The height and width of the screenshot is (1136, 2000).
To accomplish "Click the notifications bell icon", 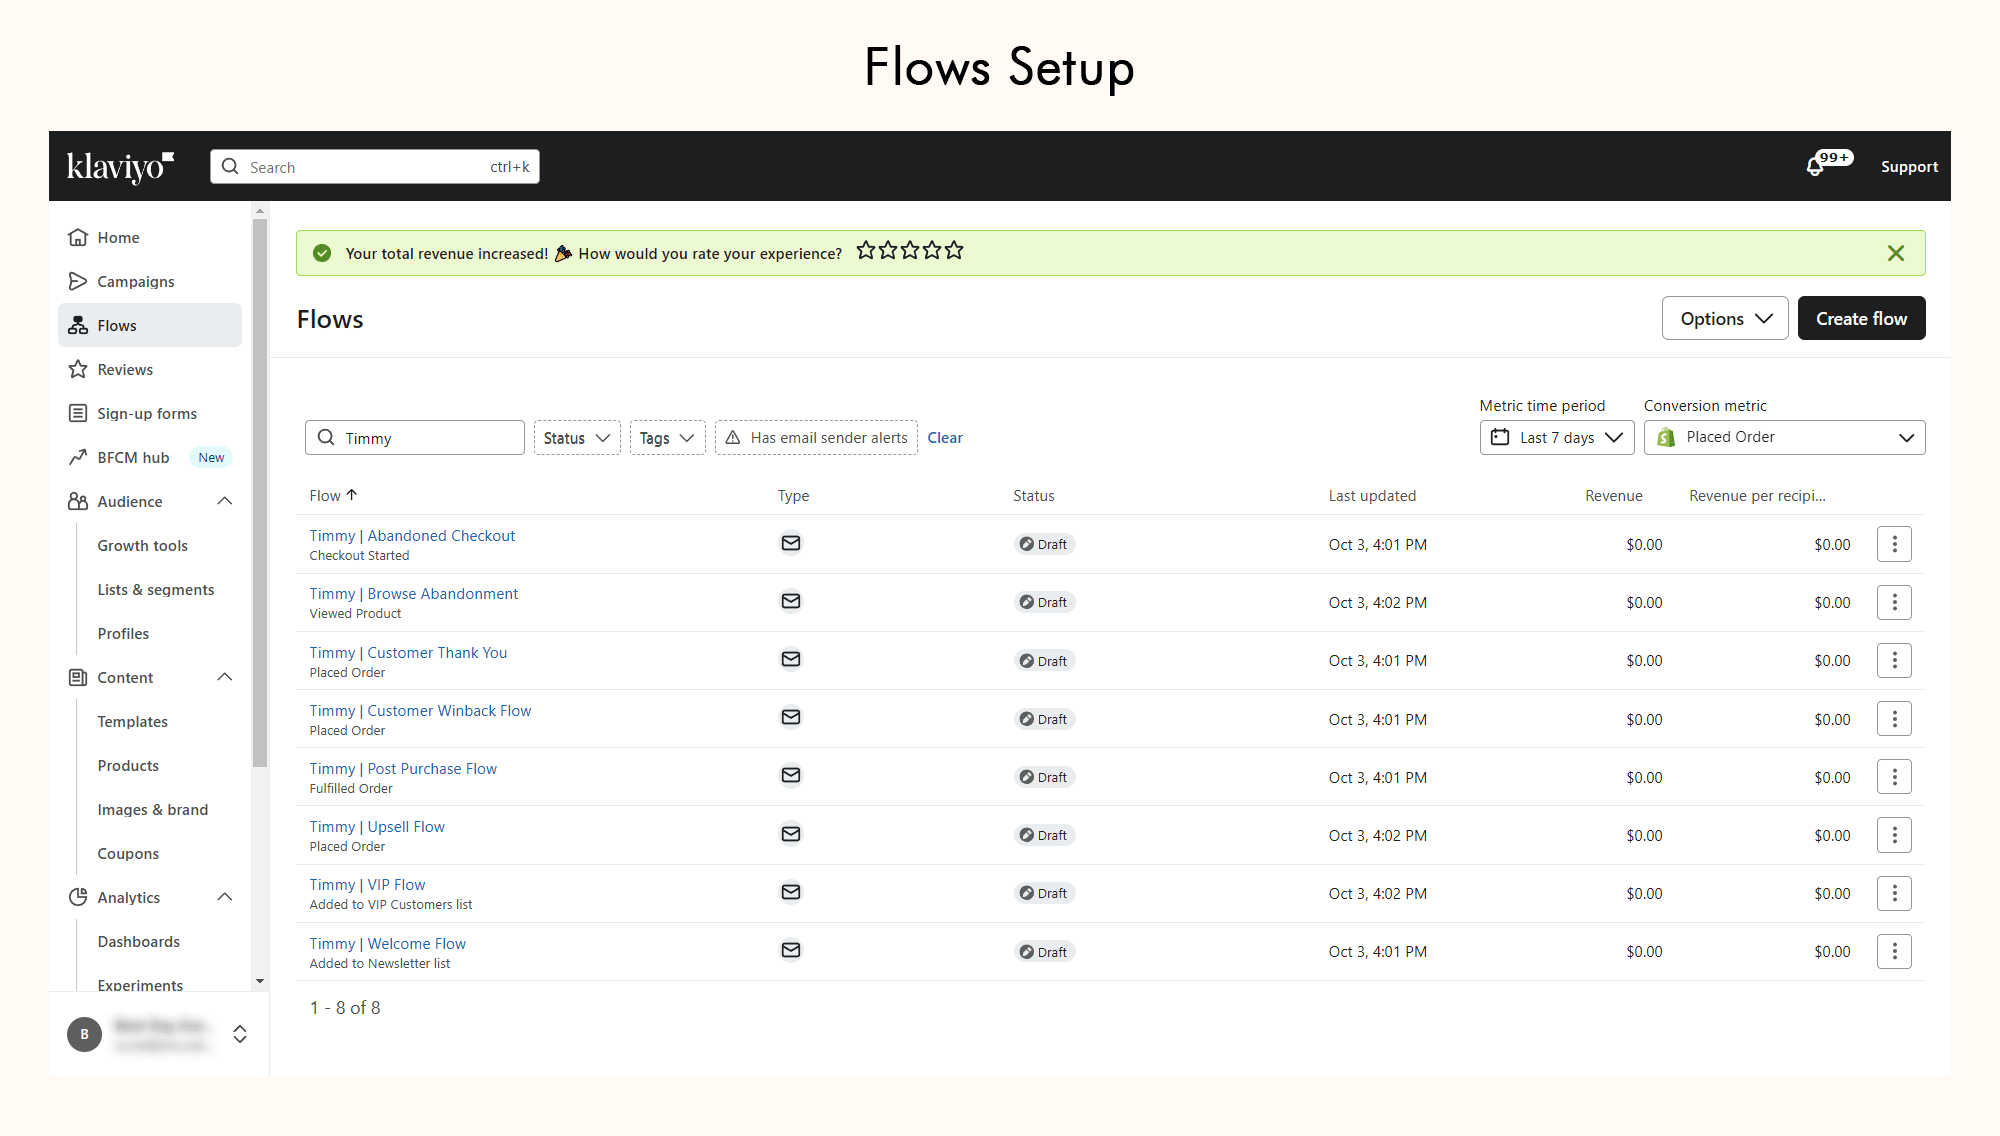I will 1815,167.
